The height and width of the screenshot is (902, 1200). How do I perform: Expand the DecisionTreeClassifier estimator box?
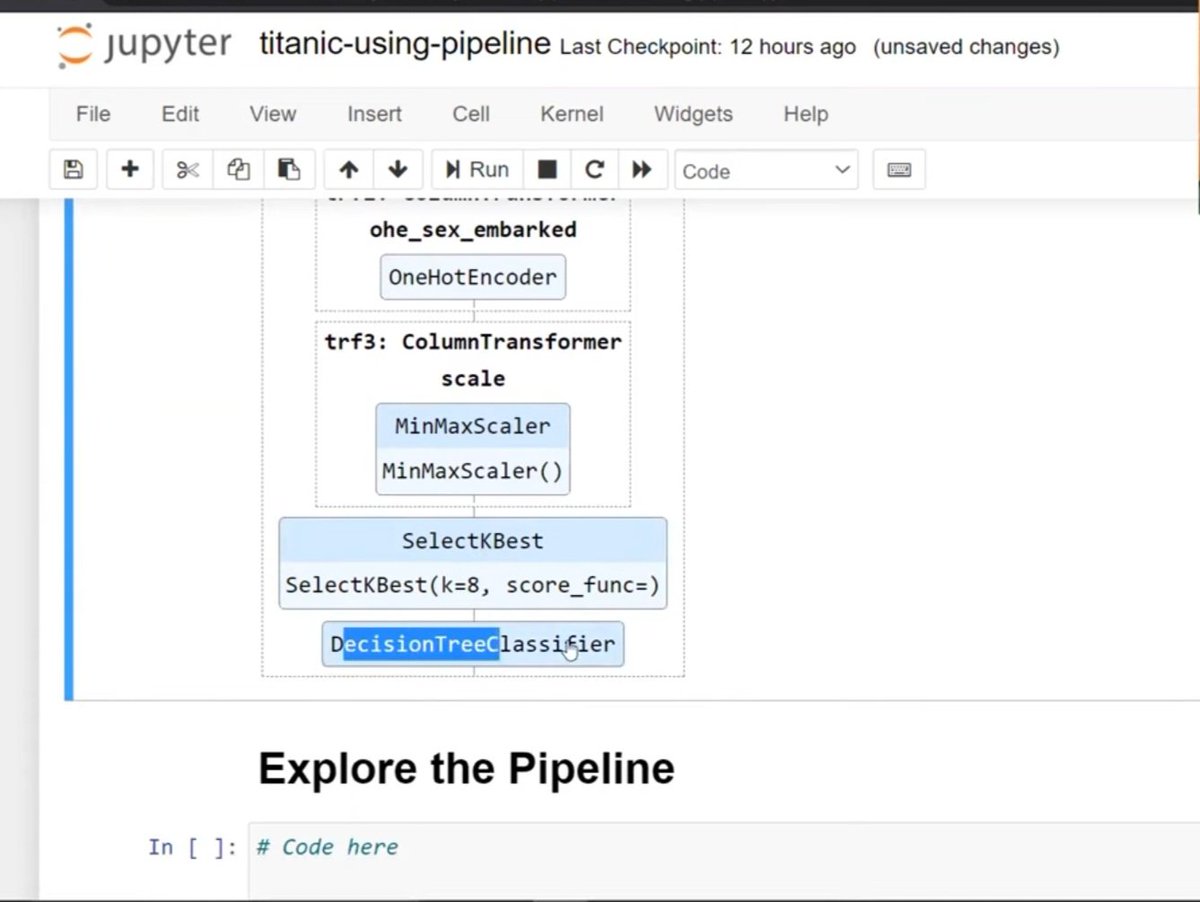pyautogui.click(x=473, y=644)
